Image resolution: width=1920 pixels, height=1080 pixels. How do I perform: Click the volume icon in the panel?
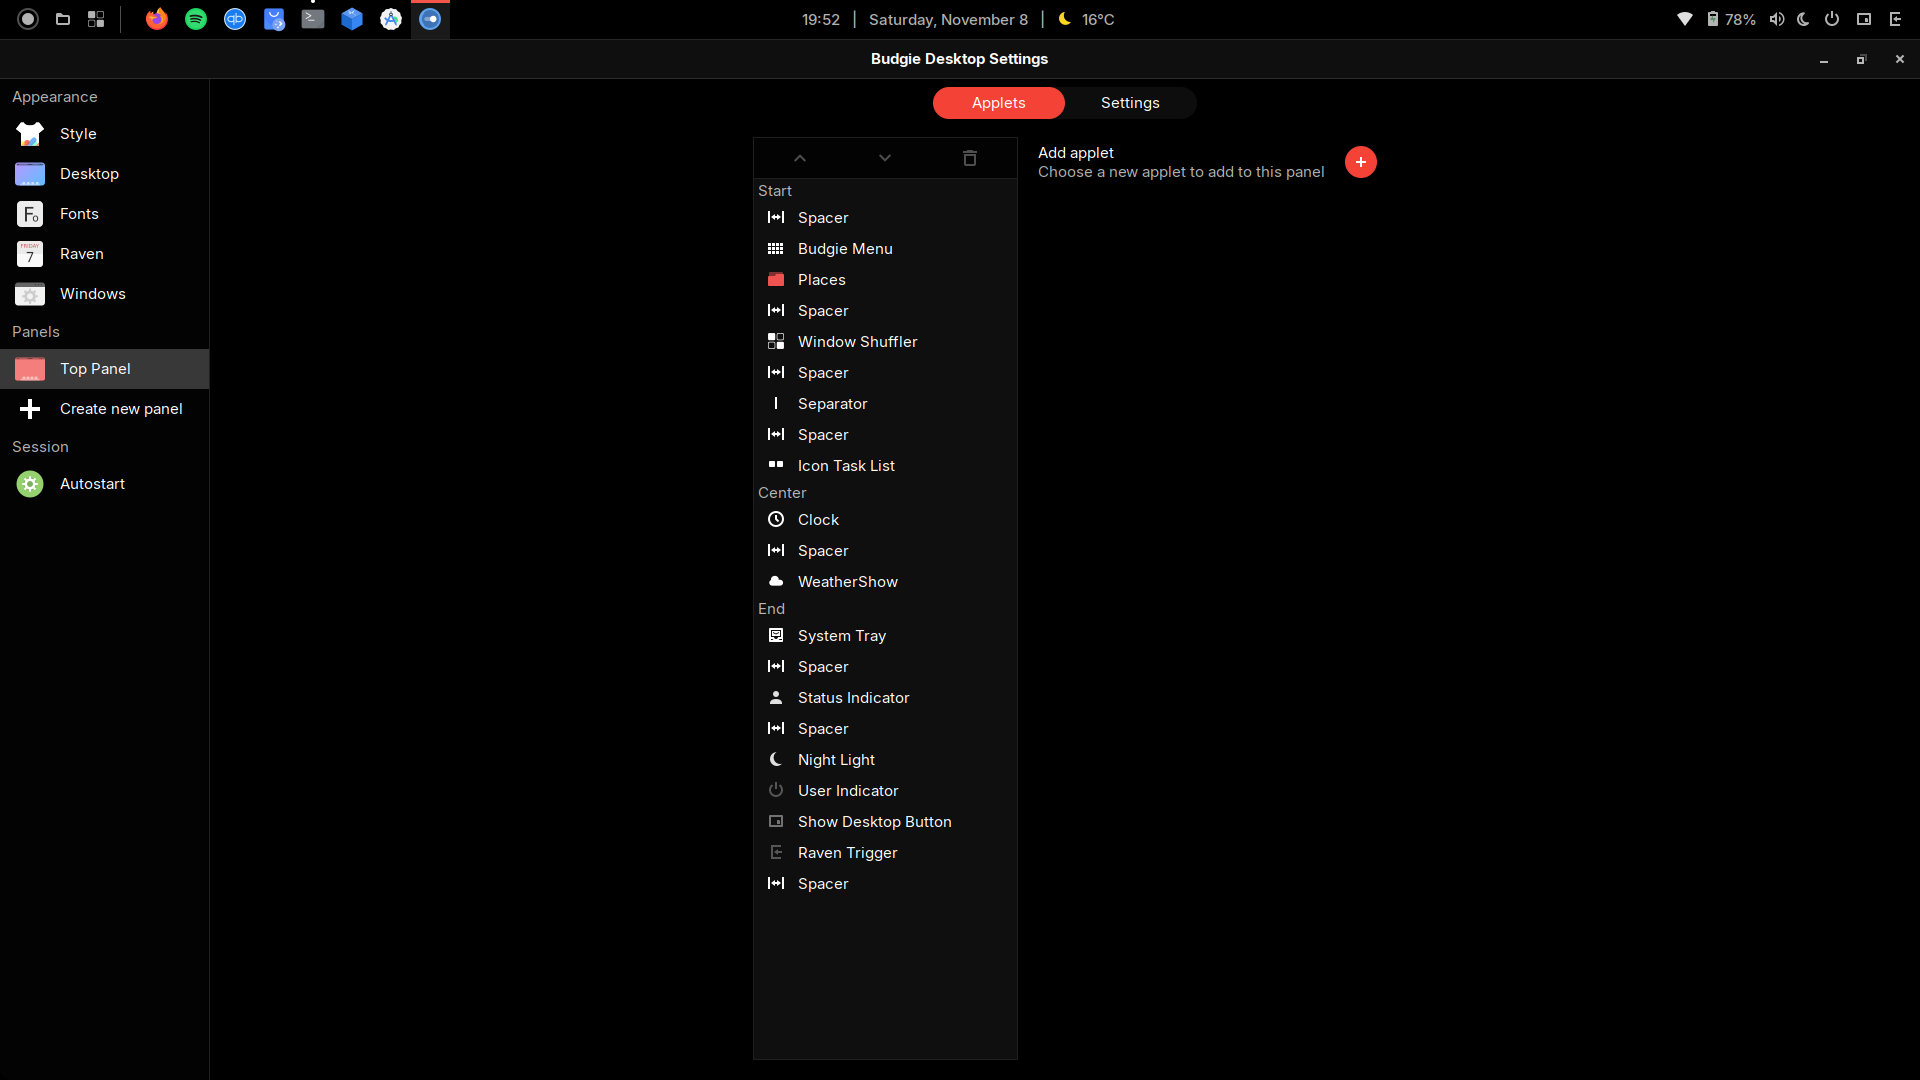point(1776,19)
